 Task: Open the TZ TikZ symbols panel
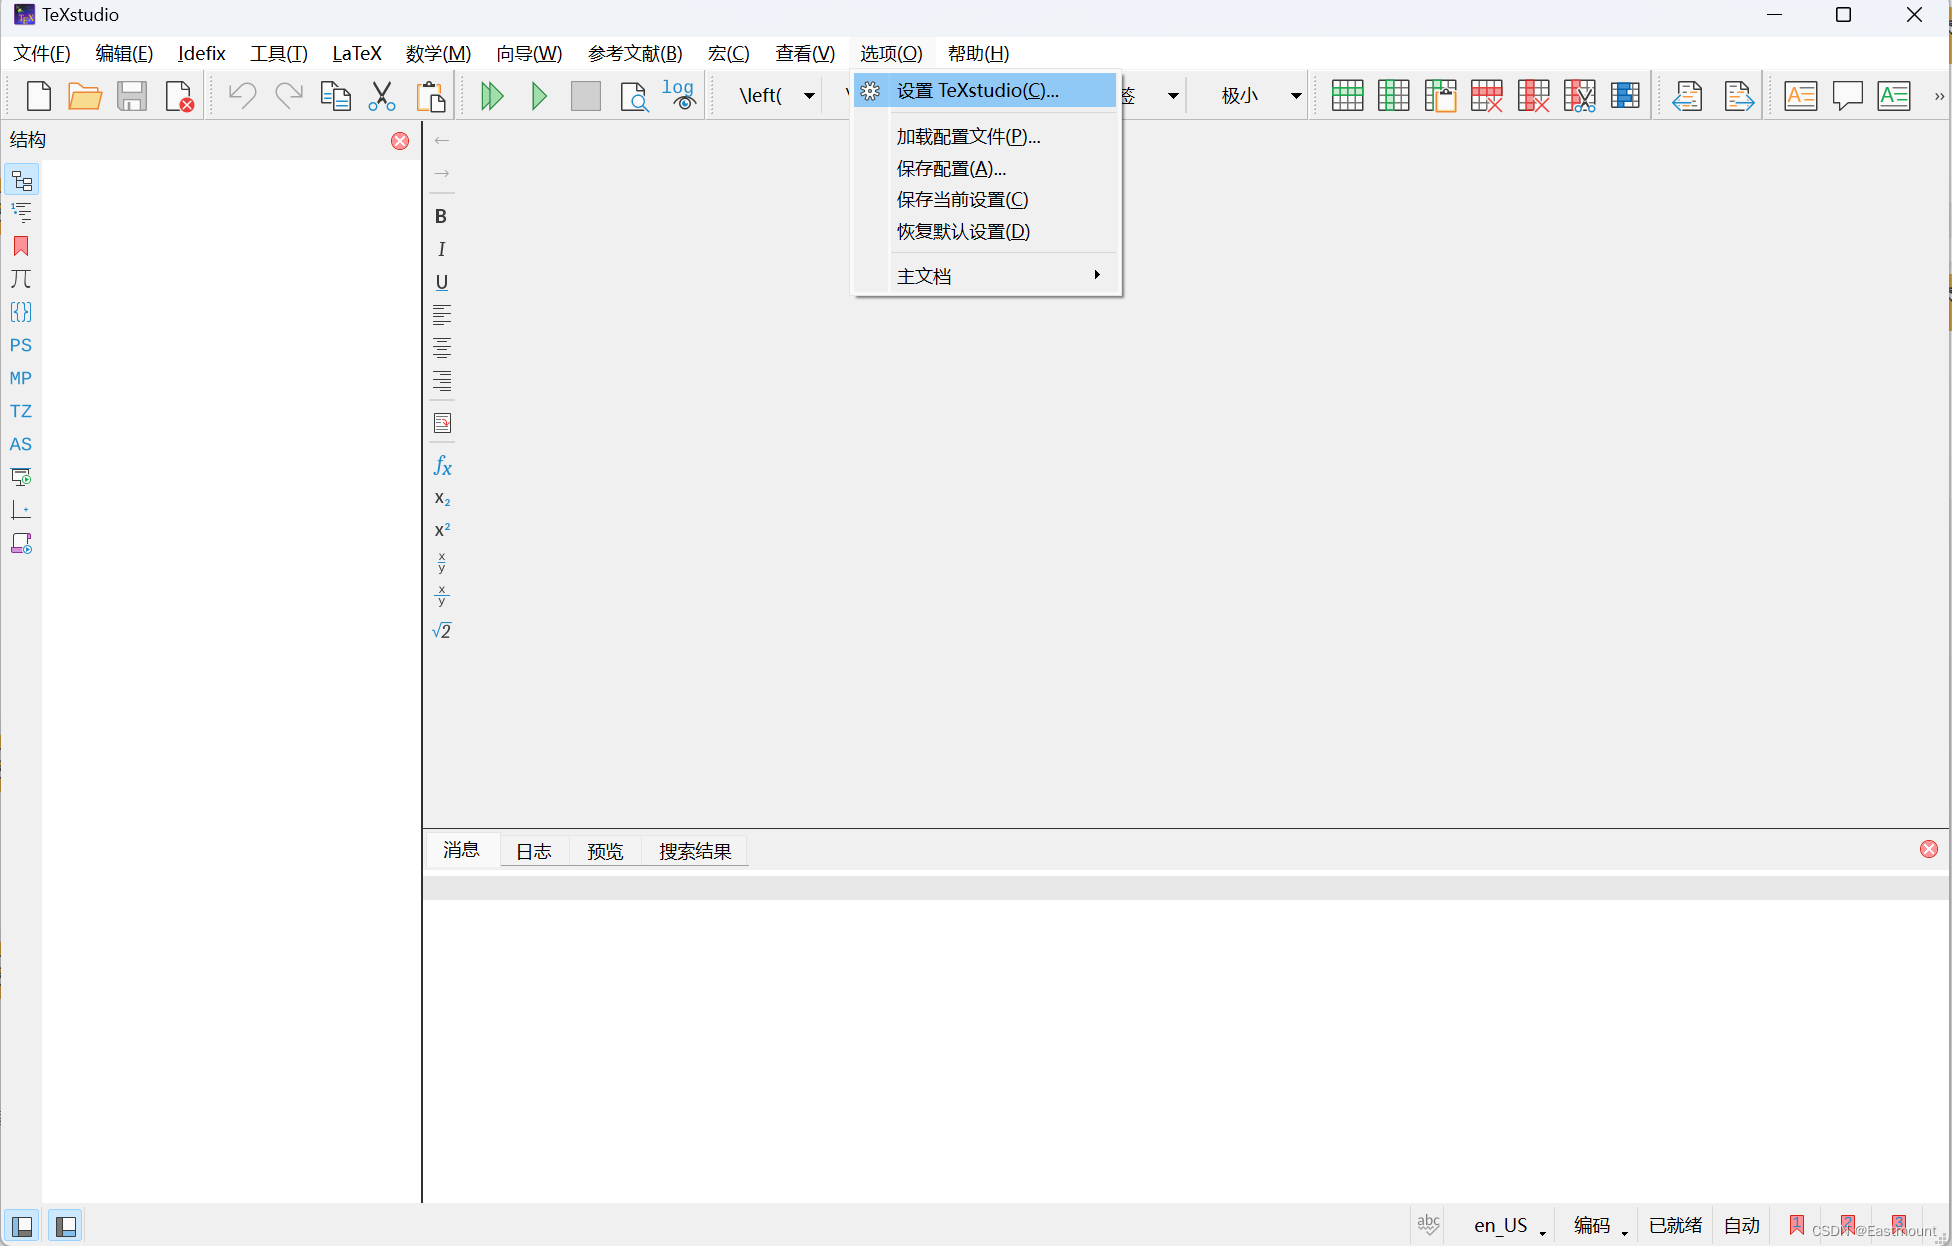point(21,411)
